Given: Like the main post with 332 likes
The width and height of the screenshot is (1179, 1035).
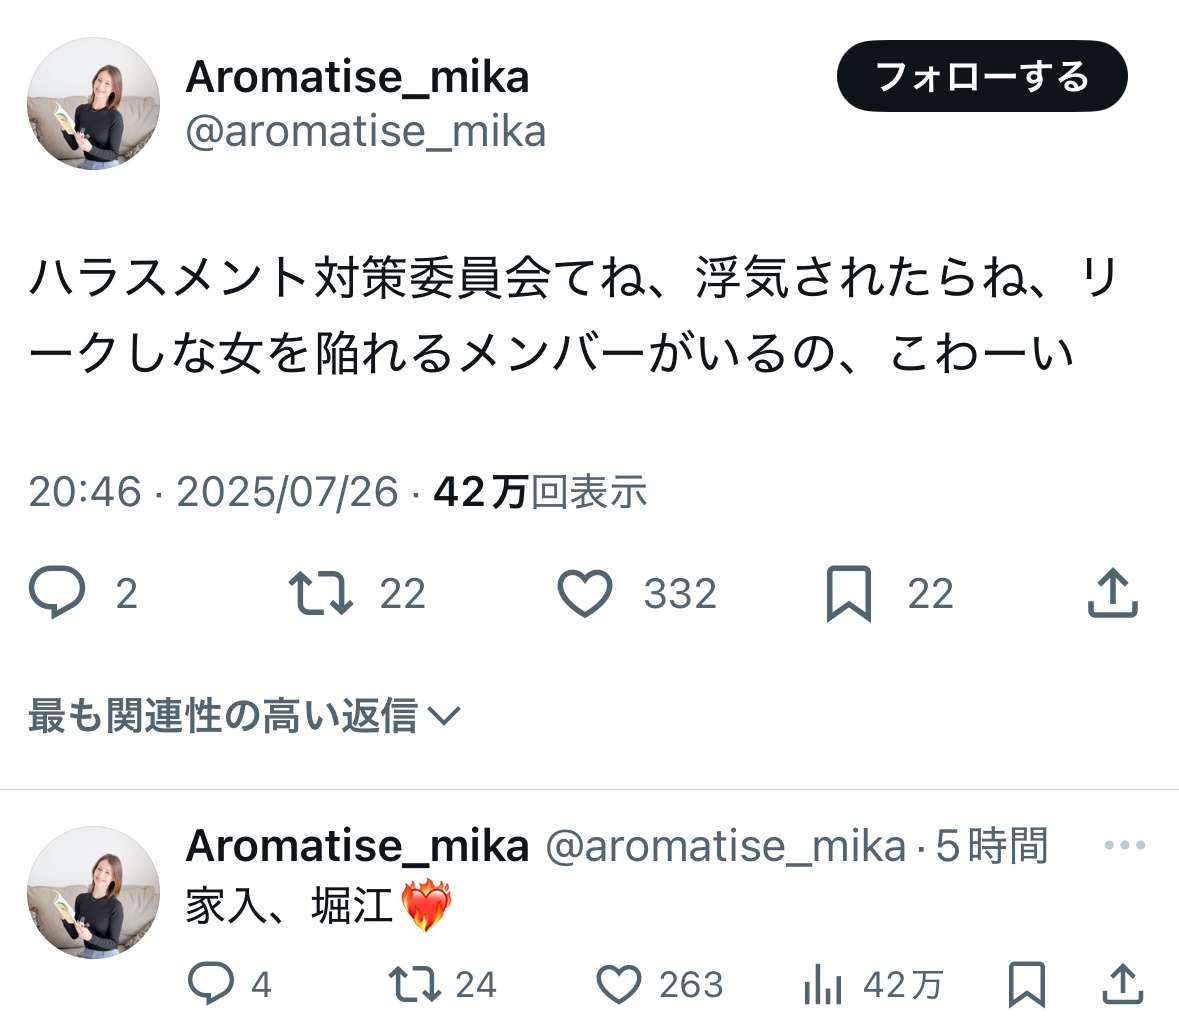Looking at the screenshot, I should [x=585, y=593].
